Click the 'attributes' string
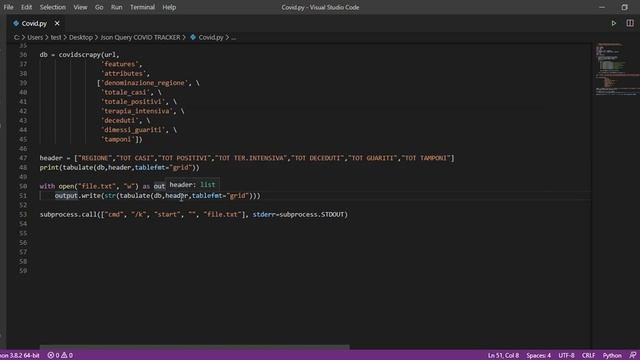Screen dimensions: 640x360 [x=124, y=73]
